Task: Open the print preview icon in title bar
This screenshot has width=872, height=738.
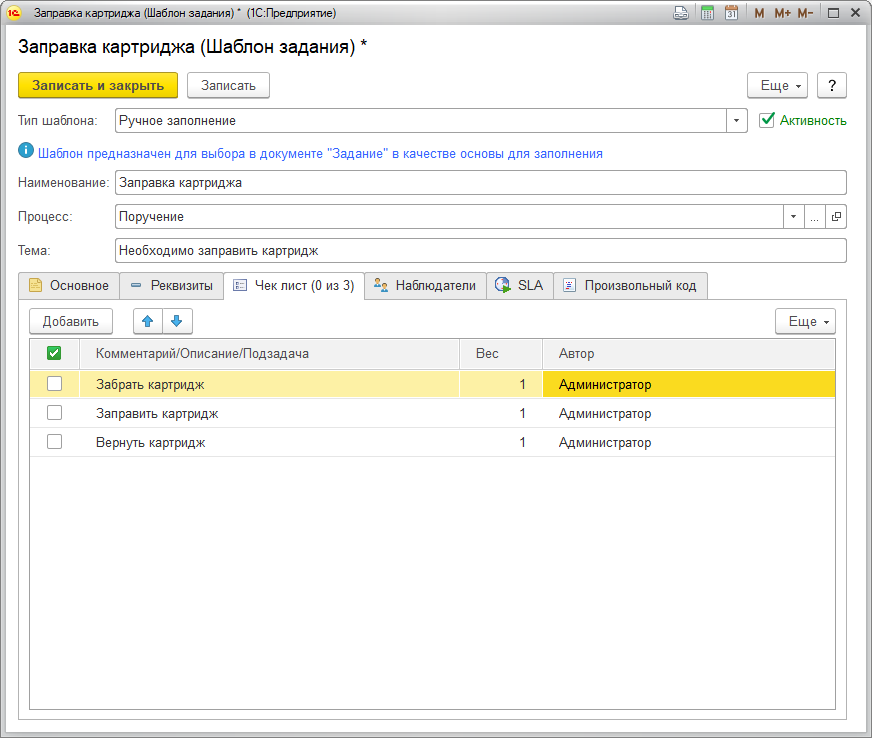Action: click(681, 13)
